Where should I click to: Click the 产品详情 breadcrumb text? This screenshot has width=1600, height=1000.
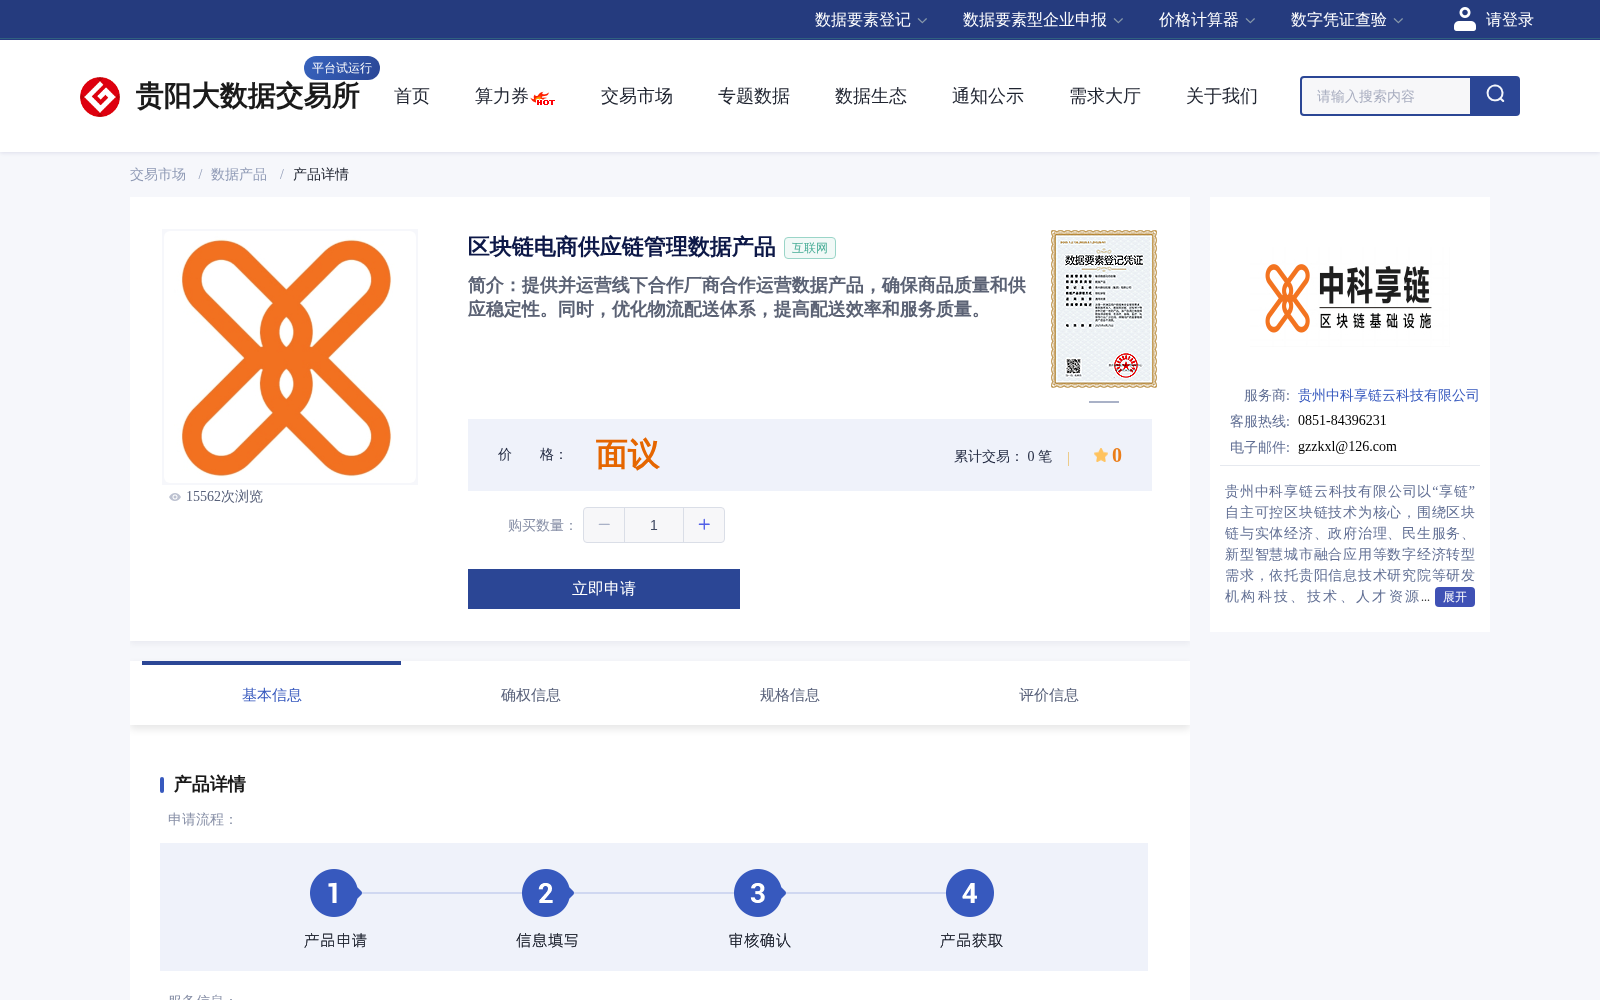(x=321, y=174)
